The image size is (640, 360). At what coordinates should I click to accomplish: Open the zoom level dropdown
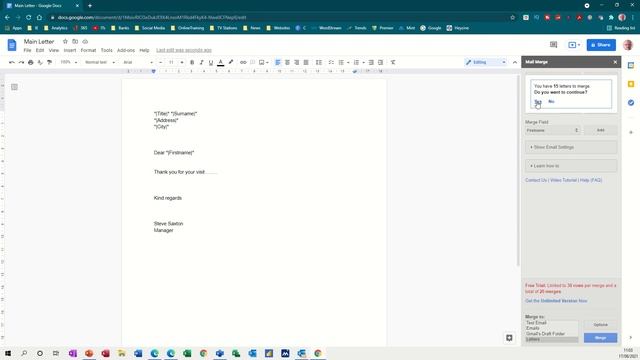click(x=69, y=62)
